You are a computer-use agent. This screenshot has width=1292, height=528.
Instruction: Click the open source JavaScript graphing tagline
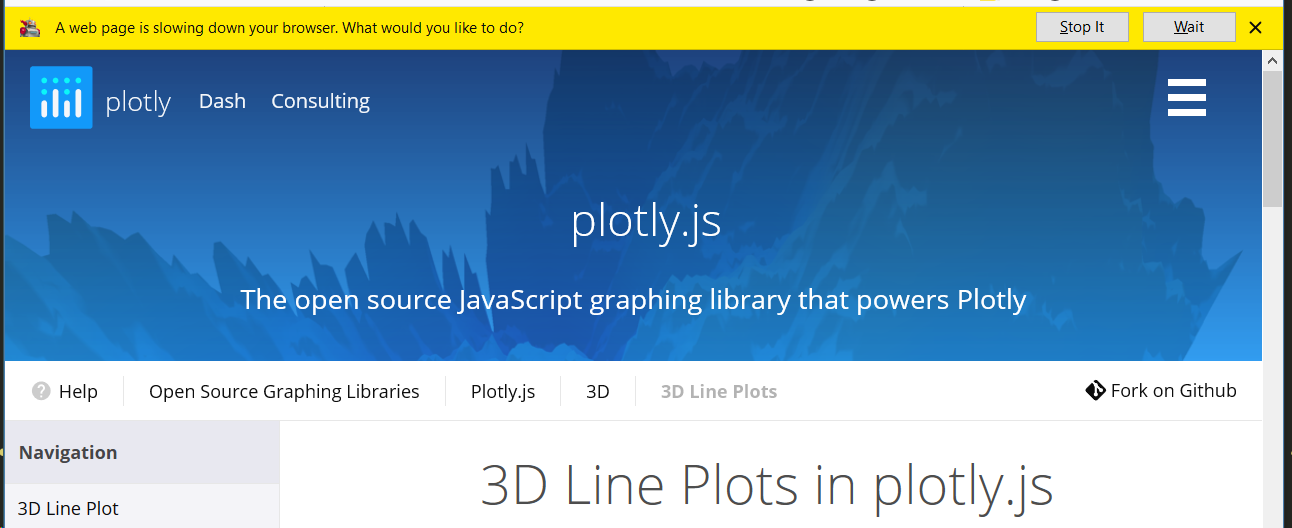point(633,299)
